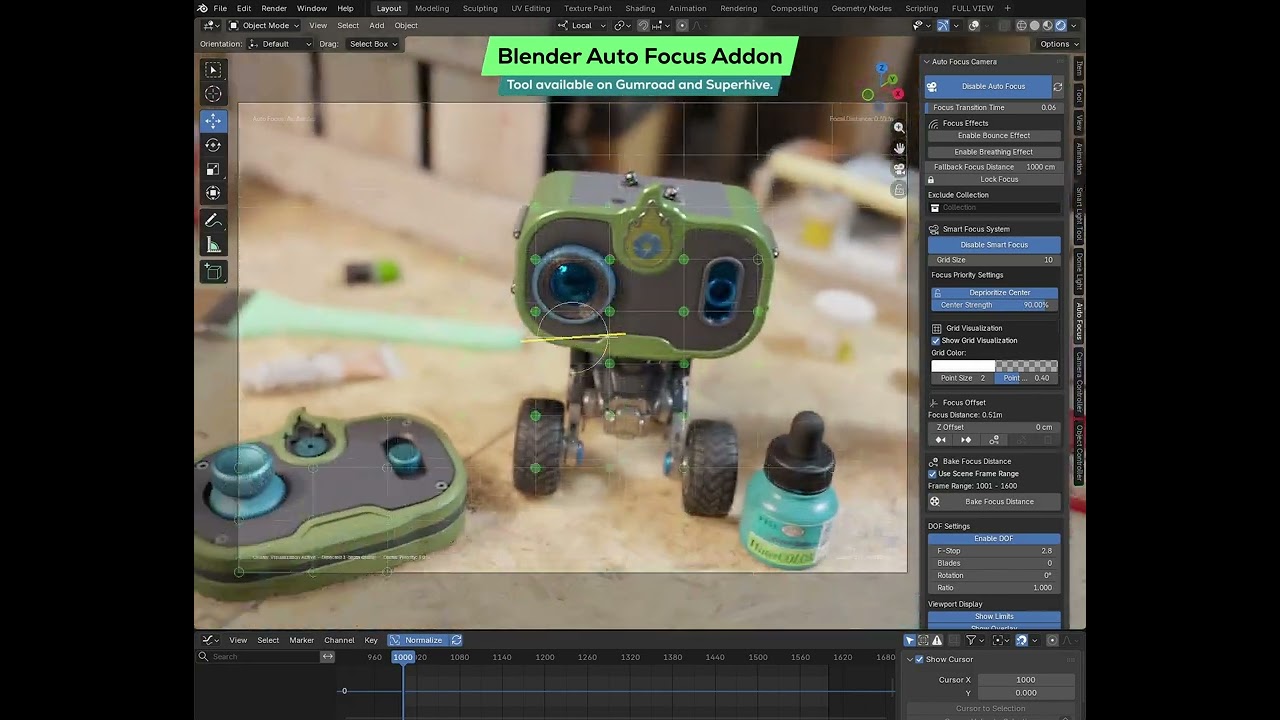Toggle Use Scene Frame Range checkbox
The width and height of the screenshot is (1280, 720).
[933, 474]
